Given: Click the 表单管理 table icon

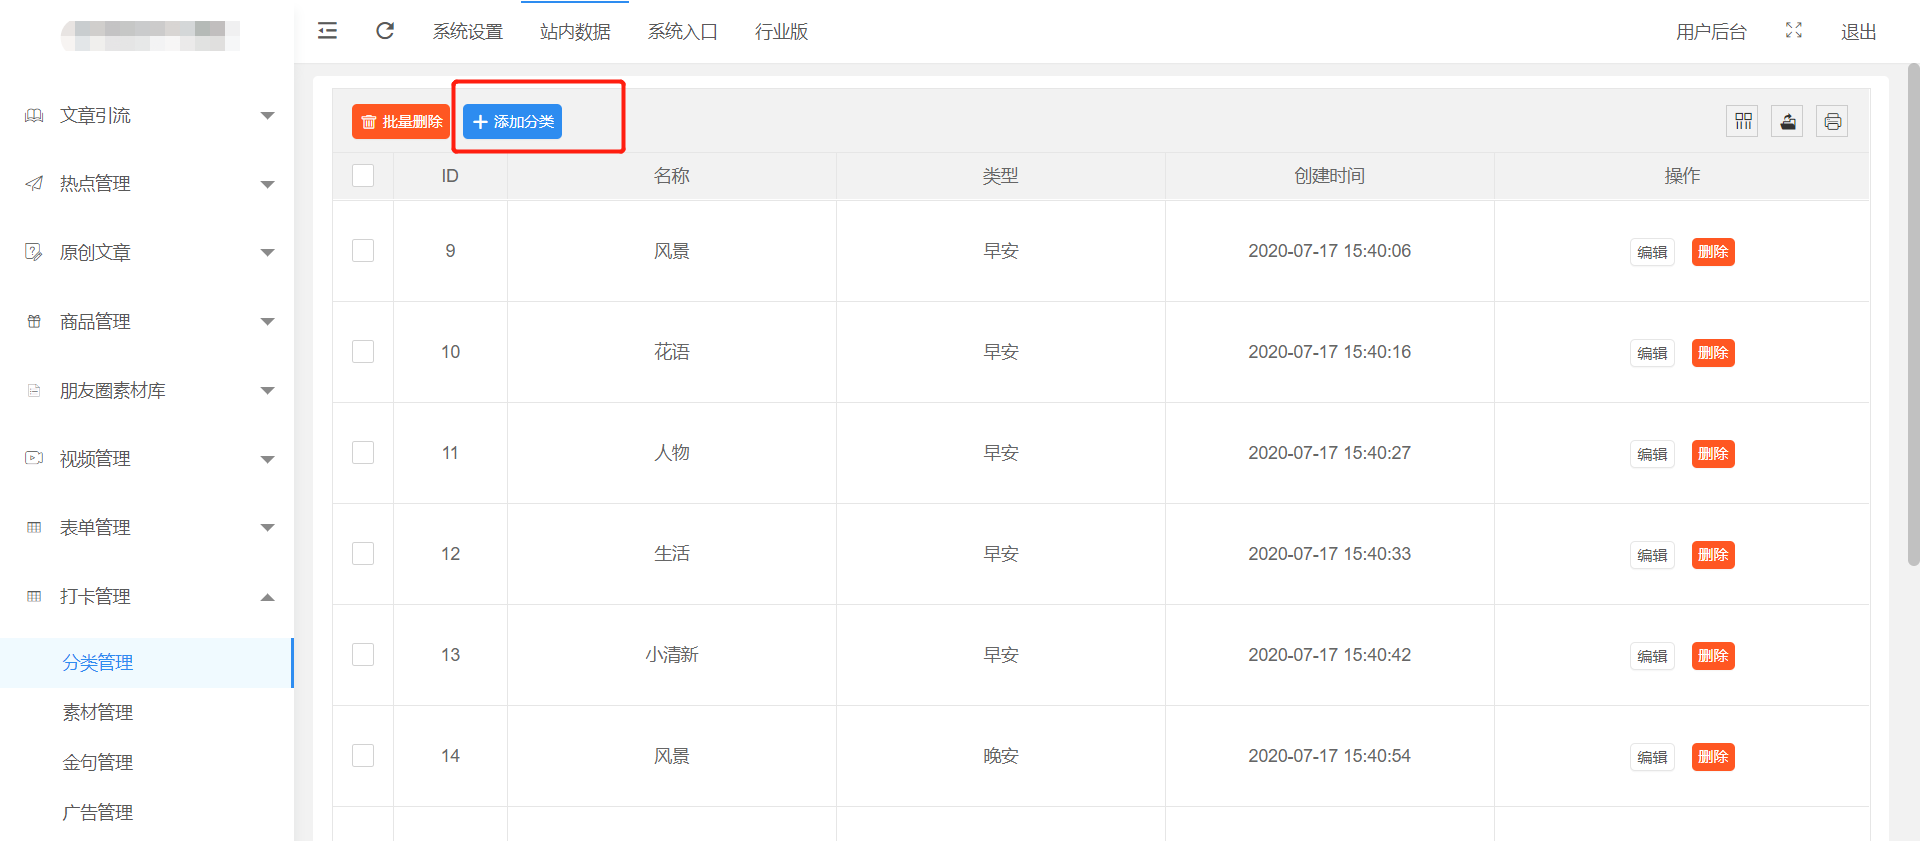Looking at the screenshot, I should (34, 527).
